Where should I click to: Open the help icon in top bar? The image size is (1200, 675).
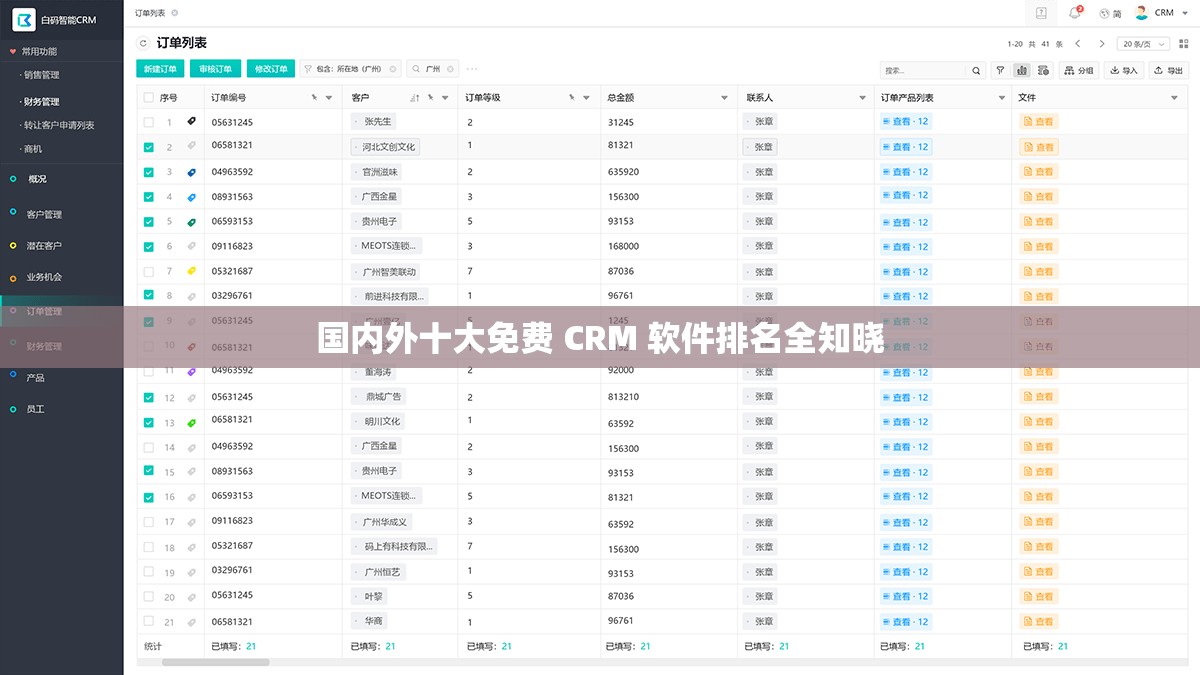tap(1041, 13)
